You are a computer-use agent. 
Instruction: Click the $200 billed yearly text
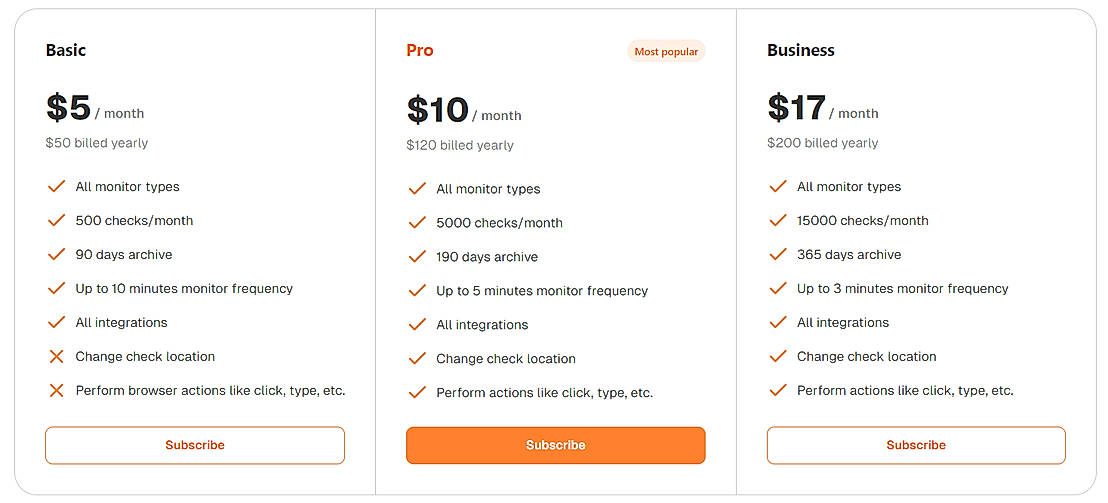click(x=823, y=143)
